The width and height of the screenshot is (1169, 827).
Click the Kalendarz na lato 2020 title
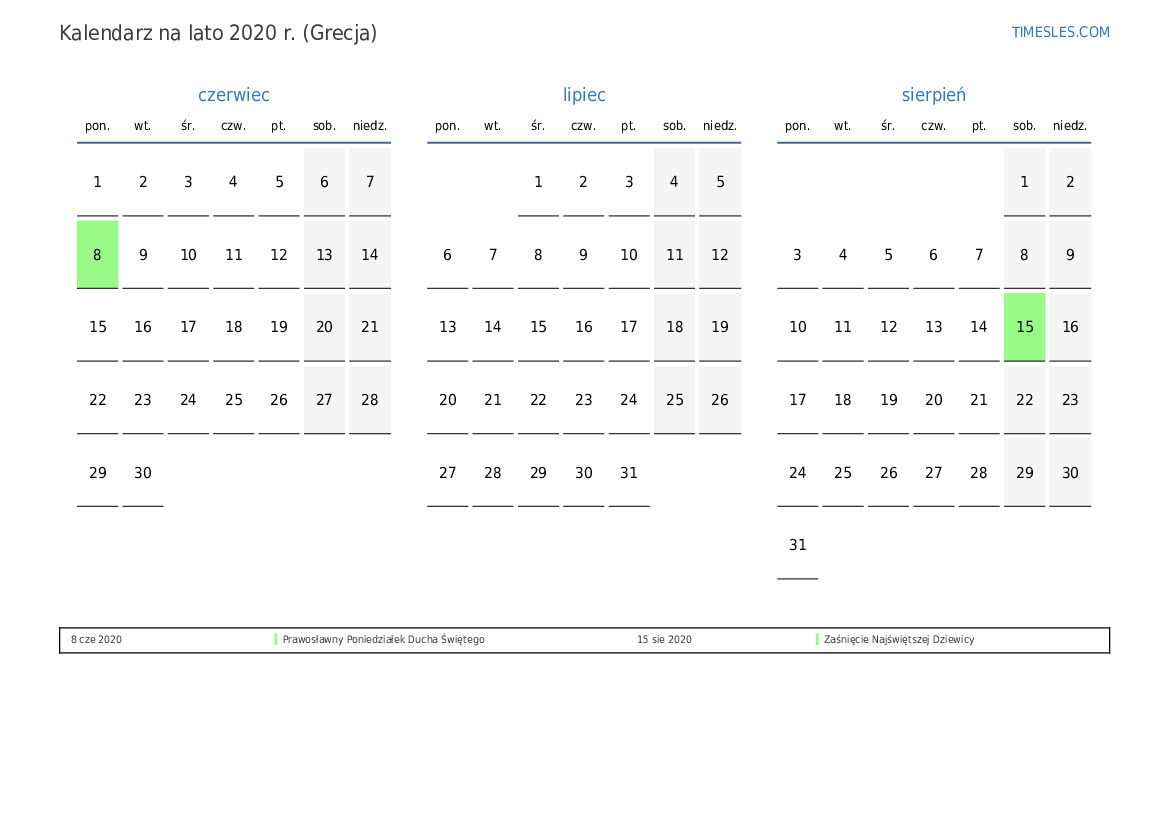(x=218, y=33)
